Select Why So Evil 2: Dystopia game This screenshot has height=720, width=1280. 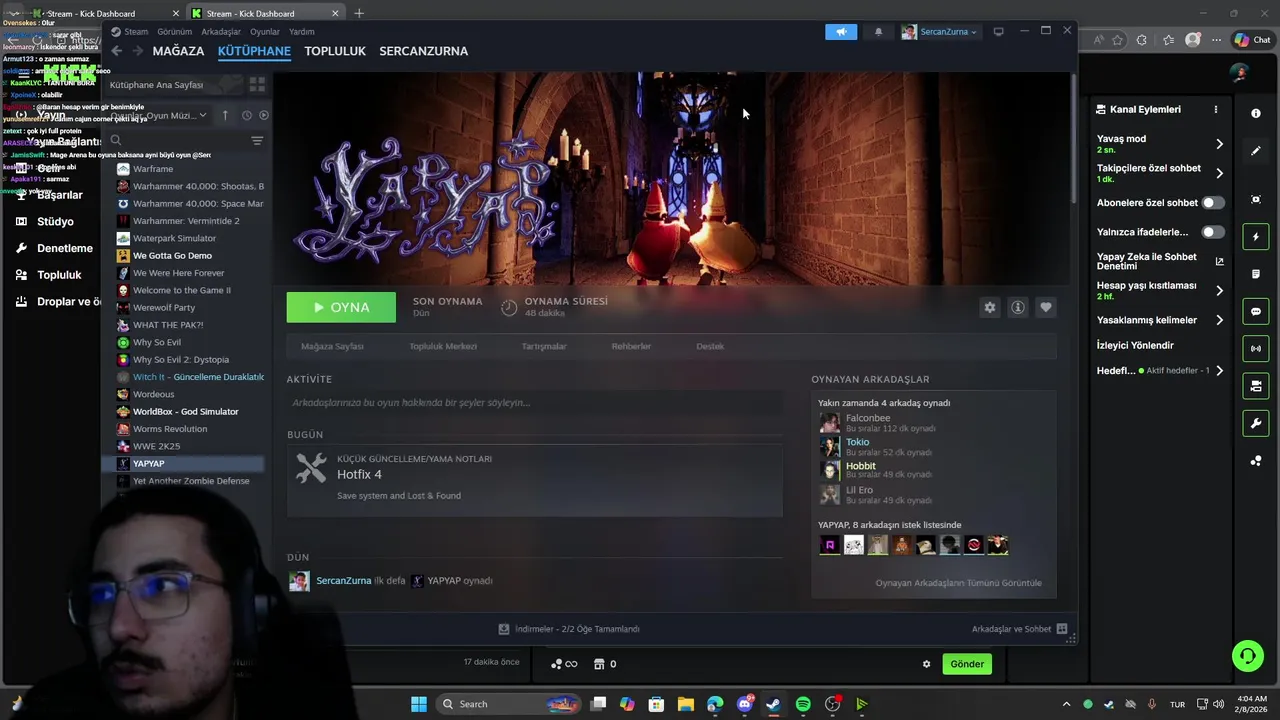(x=181, y=360)
